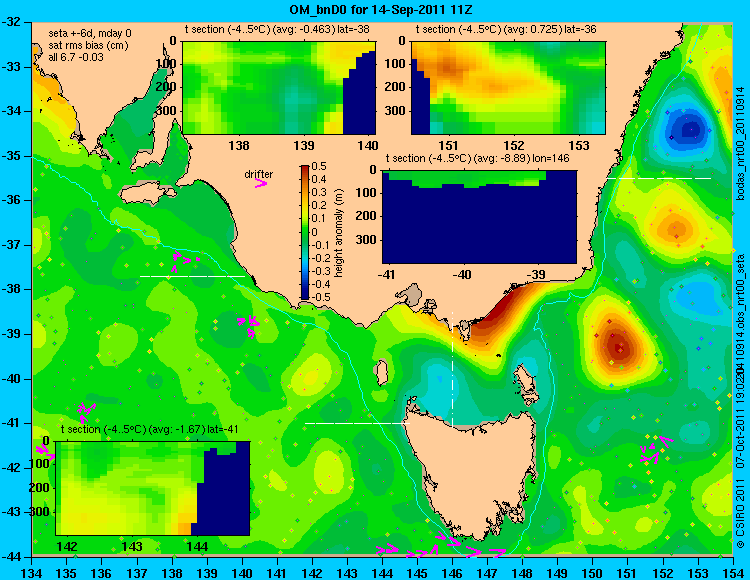This screenshot has height=580, width=750.
Task: Click the lon=146 temperature section plot
Action: click(479, 217)
